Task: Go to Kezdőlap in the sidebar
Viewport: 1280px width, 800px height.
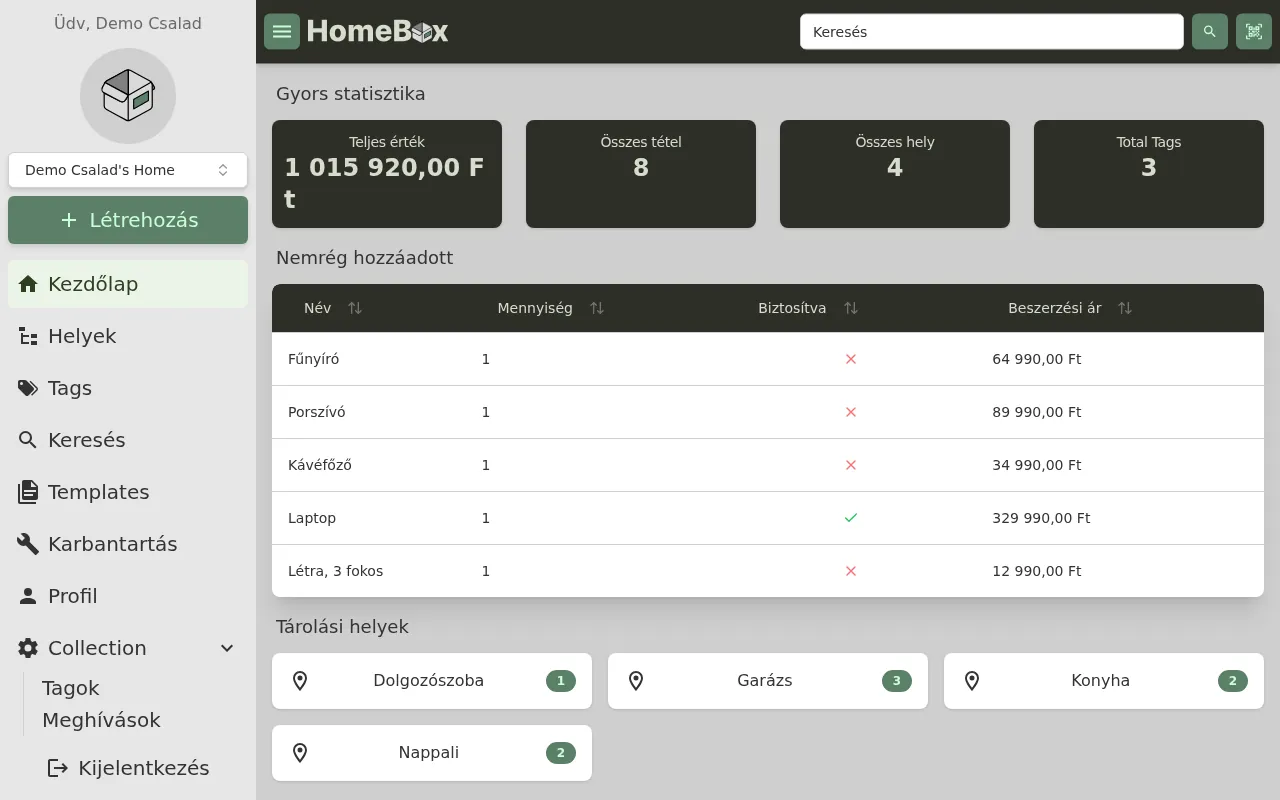Action: click(128, 284)
